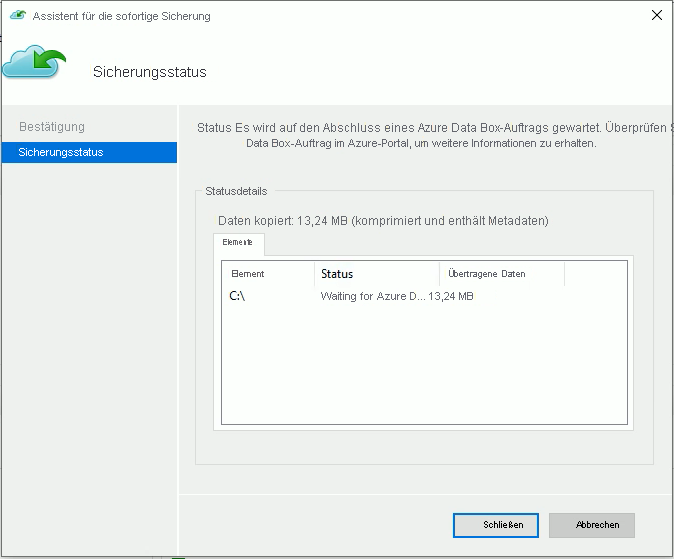Select Bestätigung step in sidebar
Screen dimensions: 674x559
[52, 127]
